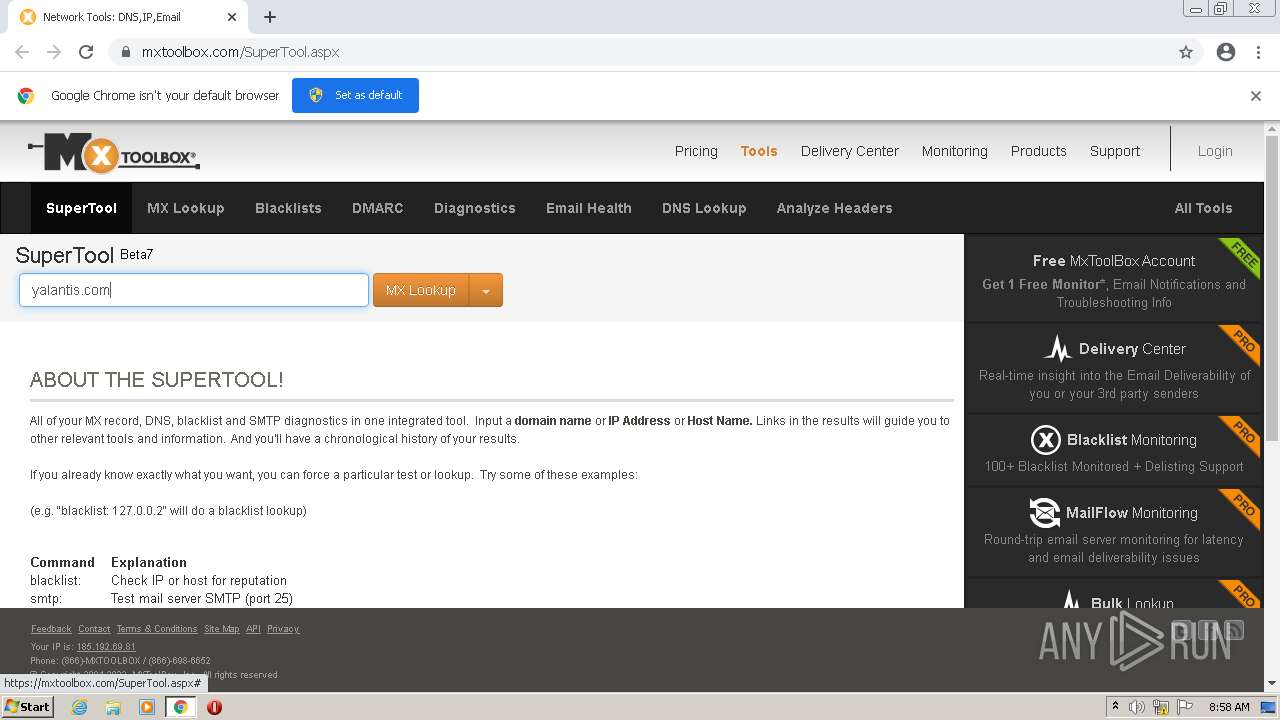Open the Site Map footer link
1280x720 pixels.
click(x=222, y=629)
